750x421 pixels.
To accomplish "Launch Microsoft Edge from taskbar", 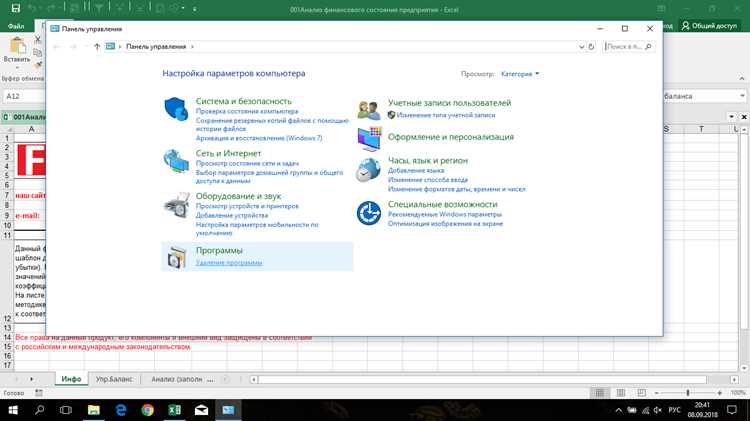I will (121, 410).
